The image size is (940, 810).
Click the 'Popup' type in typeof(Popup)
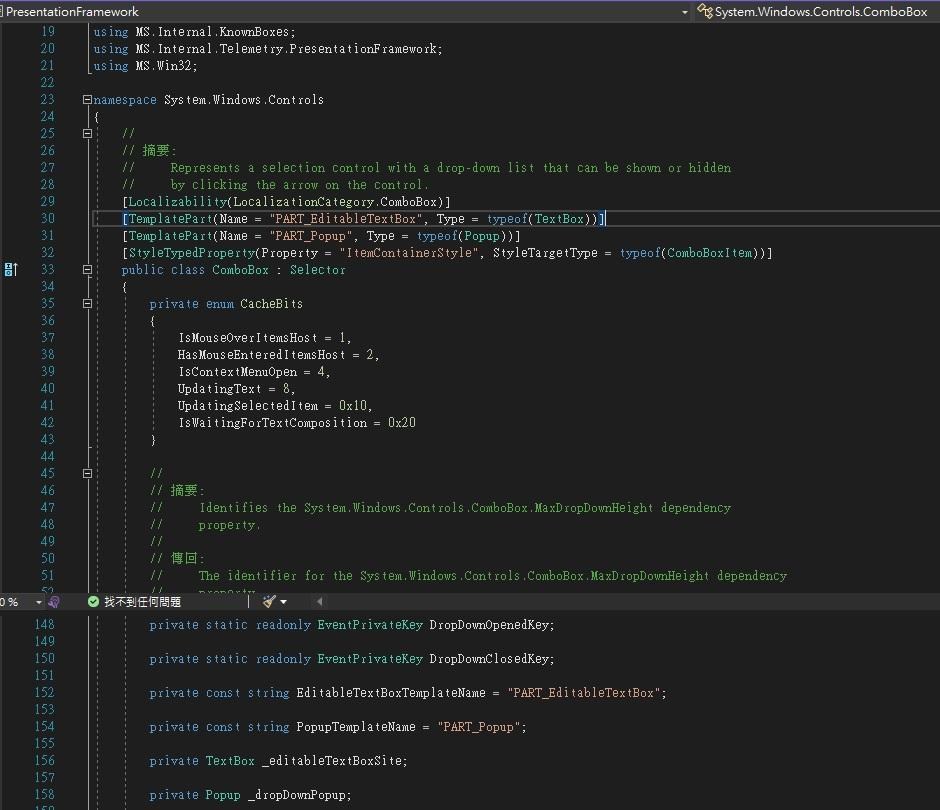483,236
